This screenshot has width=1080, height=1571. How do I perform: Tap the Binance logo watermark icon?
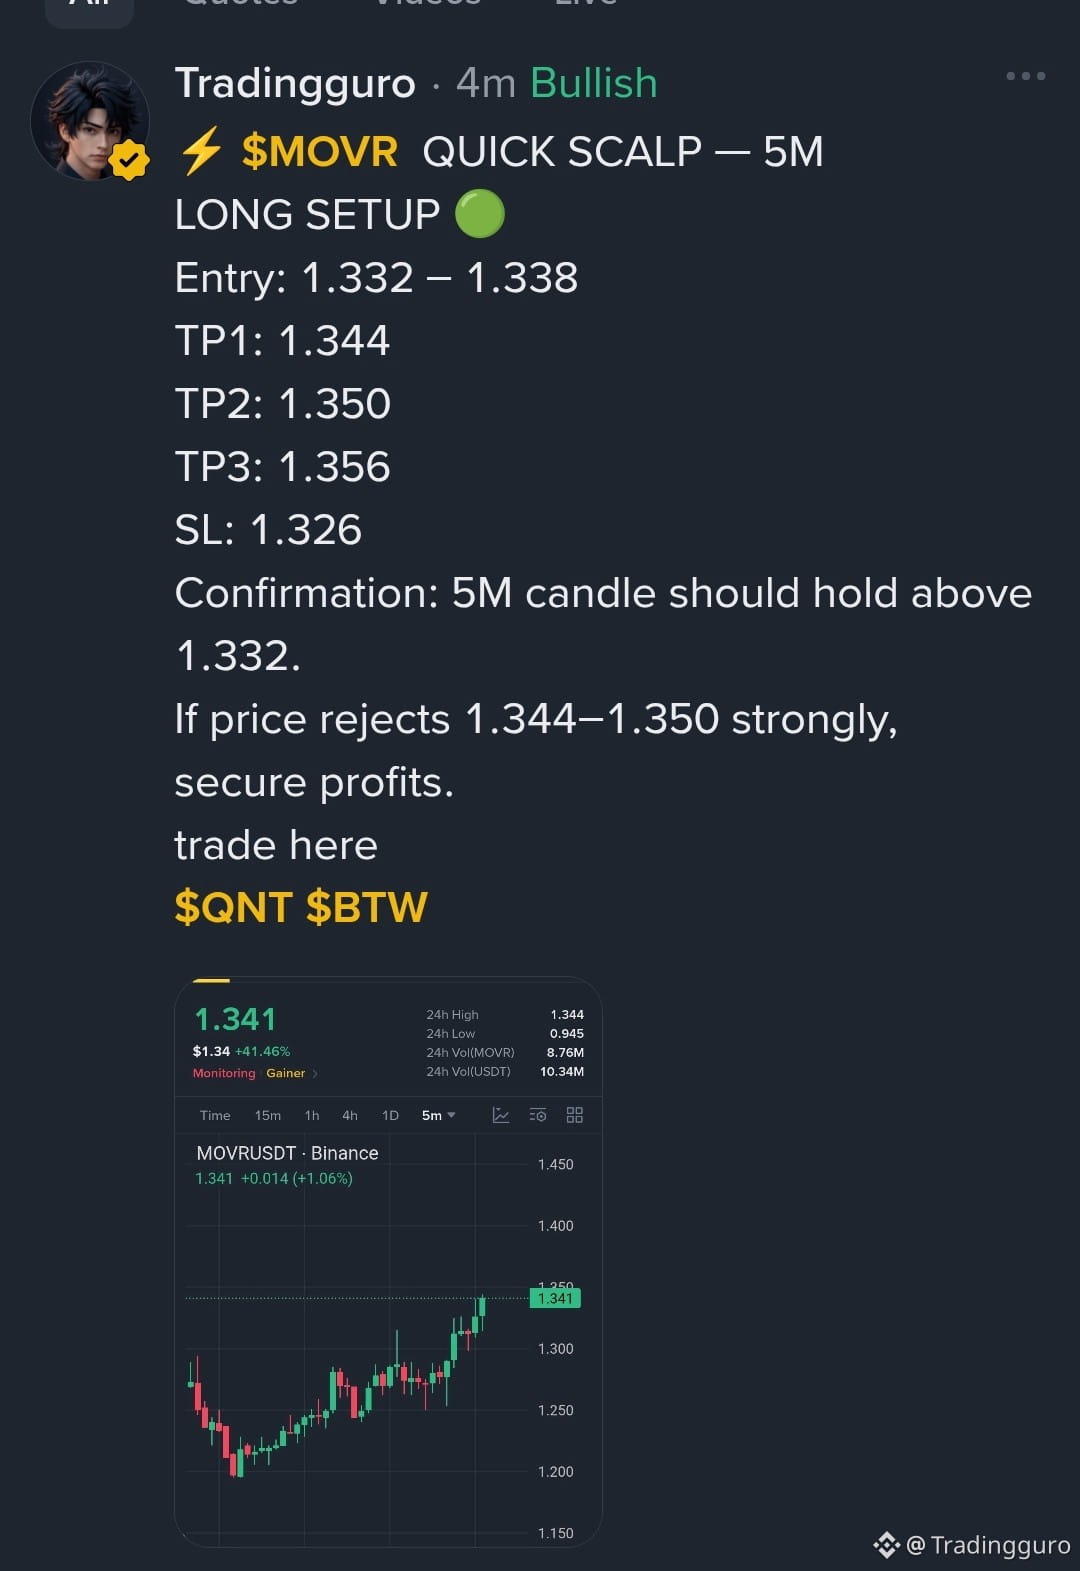887,1545
